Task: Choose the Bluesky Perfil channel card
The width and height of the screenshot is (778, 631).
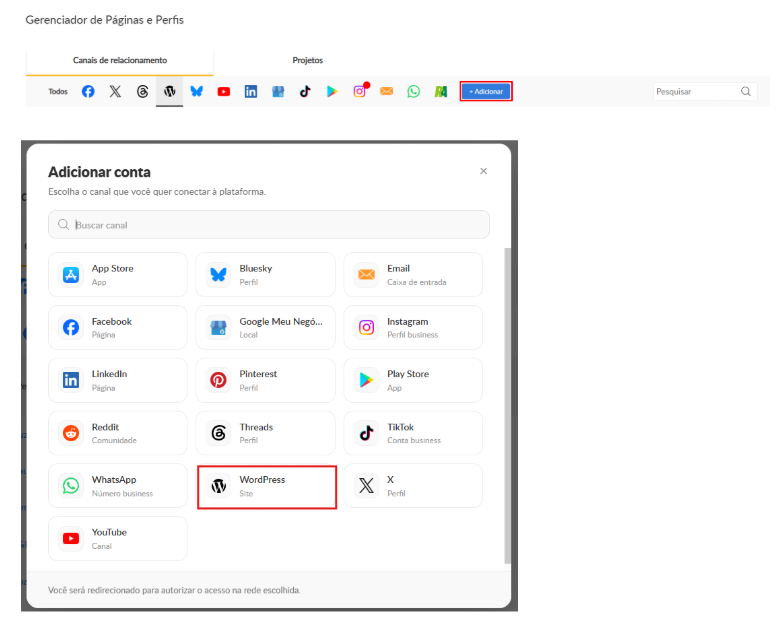Action: tap(265, 274)
